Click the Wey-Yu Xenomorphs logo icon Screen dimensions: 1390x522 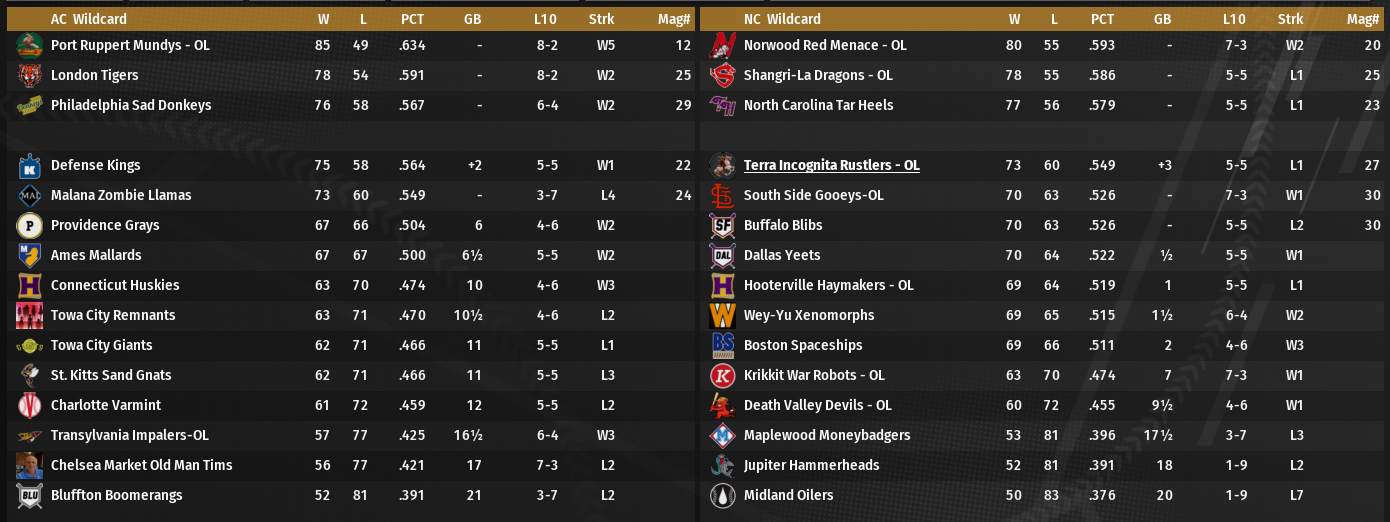pos(722,315)
